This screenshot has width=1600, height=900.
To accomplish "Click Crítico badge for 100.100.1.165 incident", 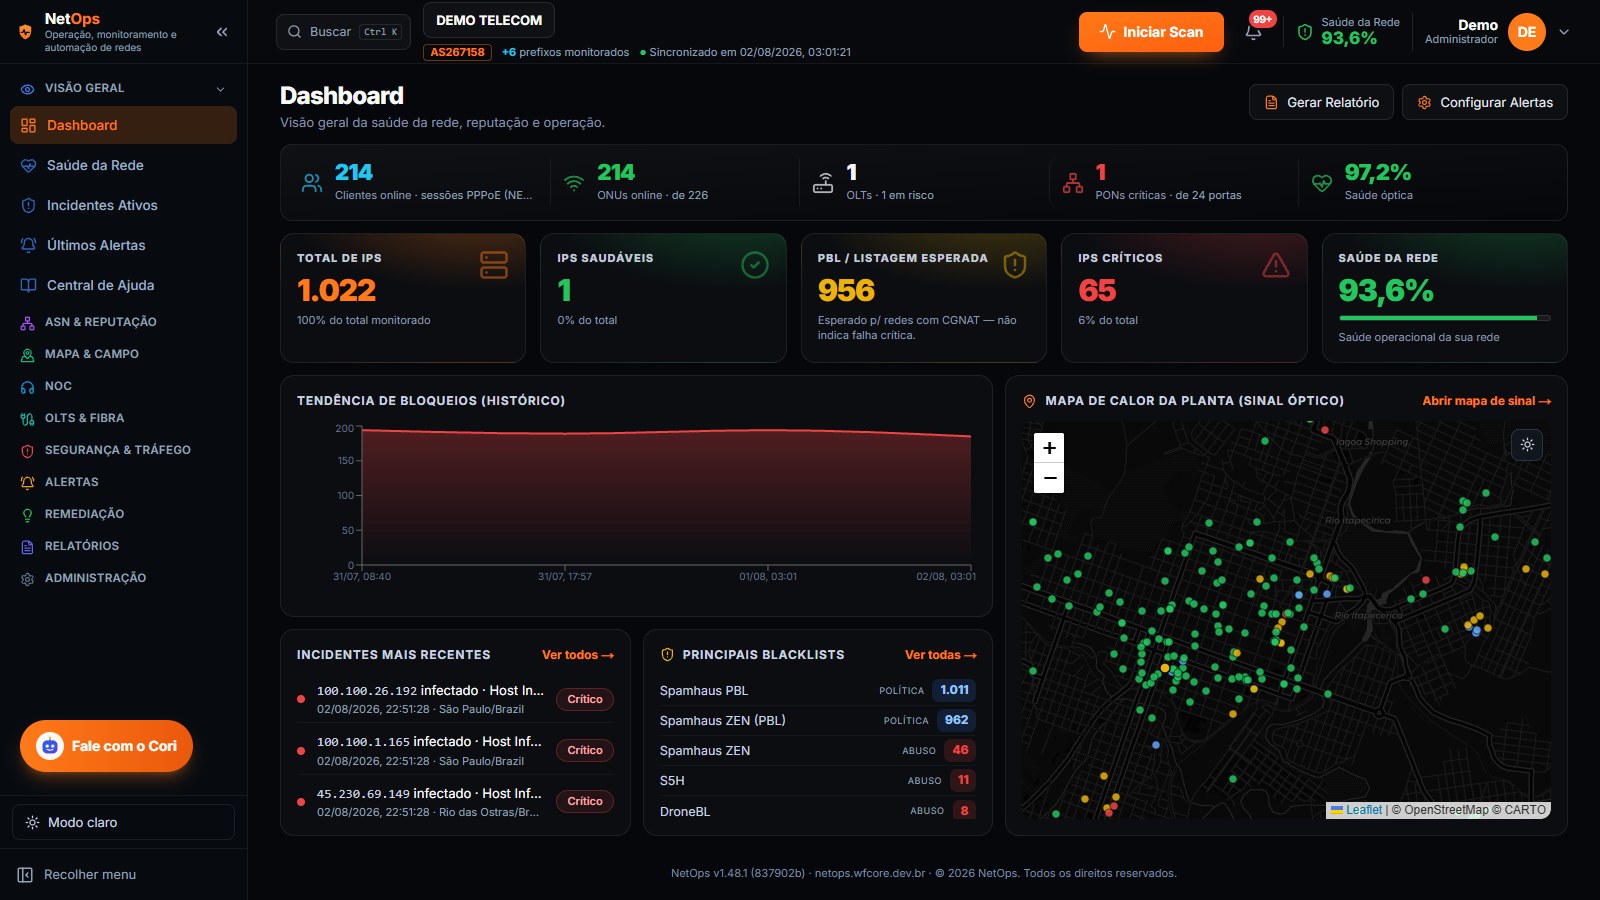I will (x=585, y=750).
